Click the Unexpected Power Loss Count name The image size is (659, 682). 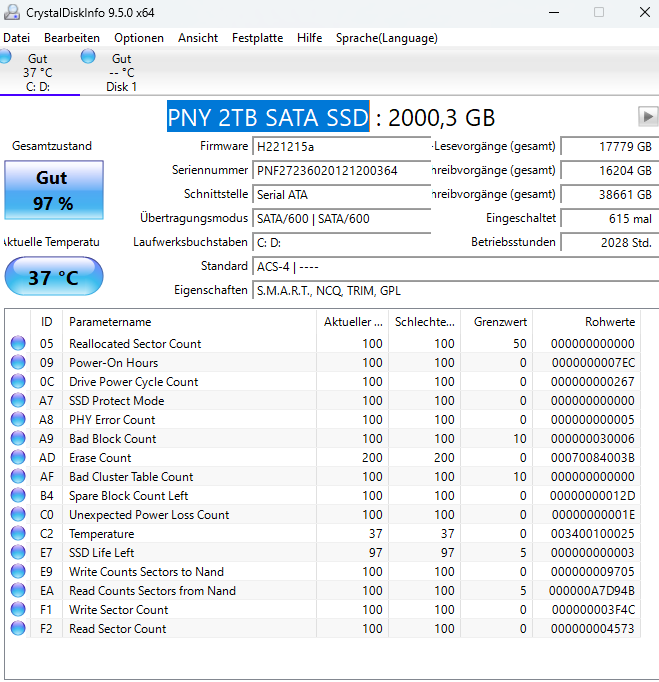[x=149, y=515]
